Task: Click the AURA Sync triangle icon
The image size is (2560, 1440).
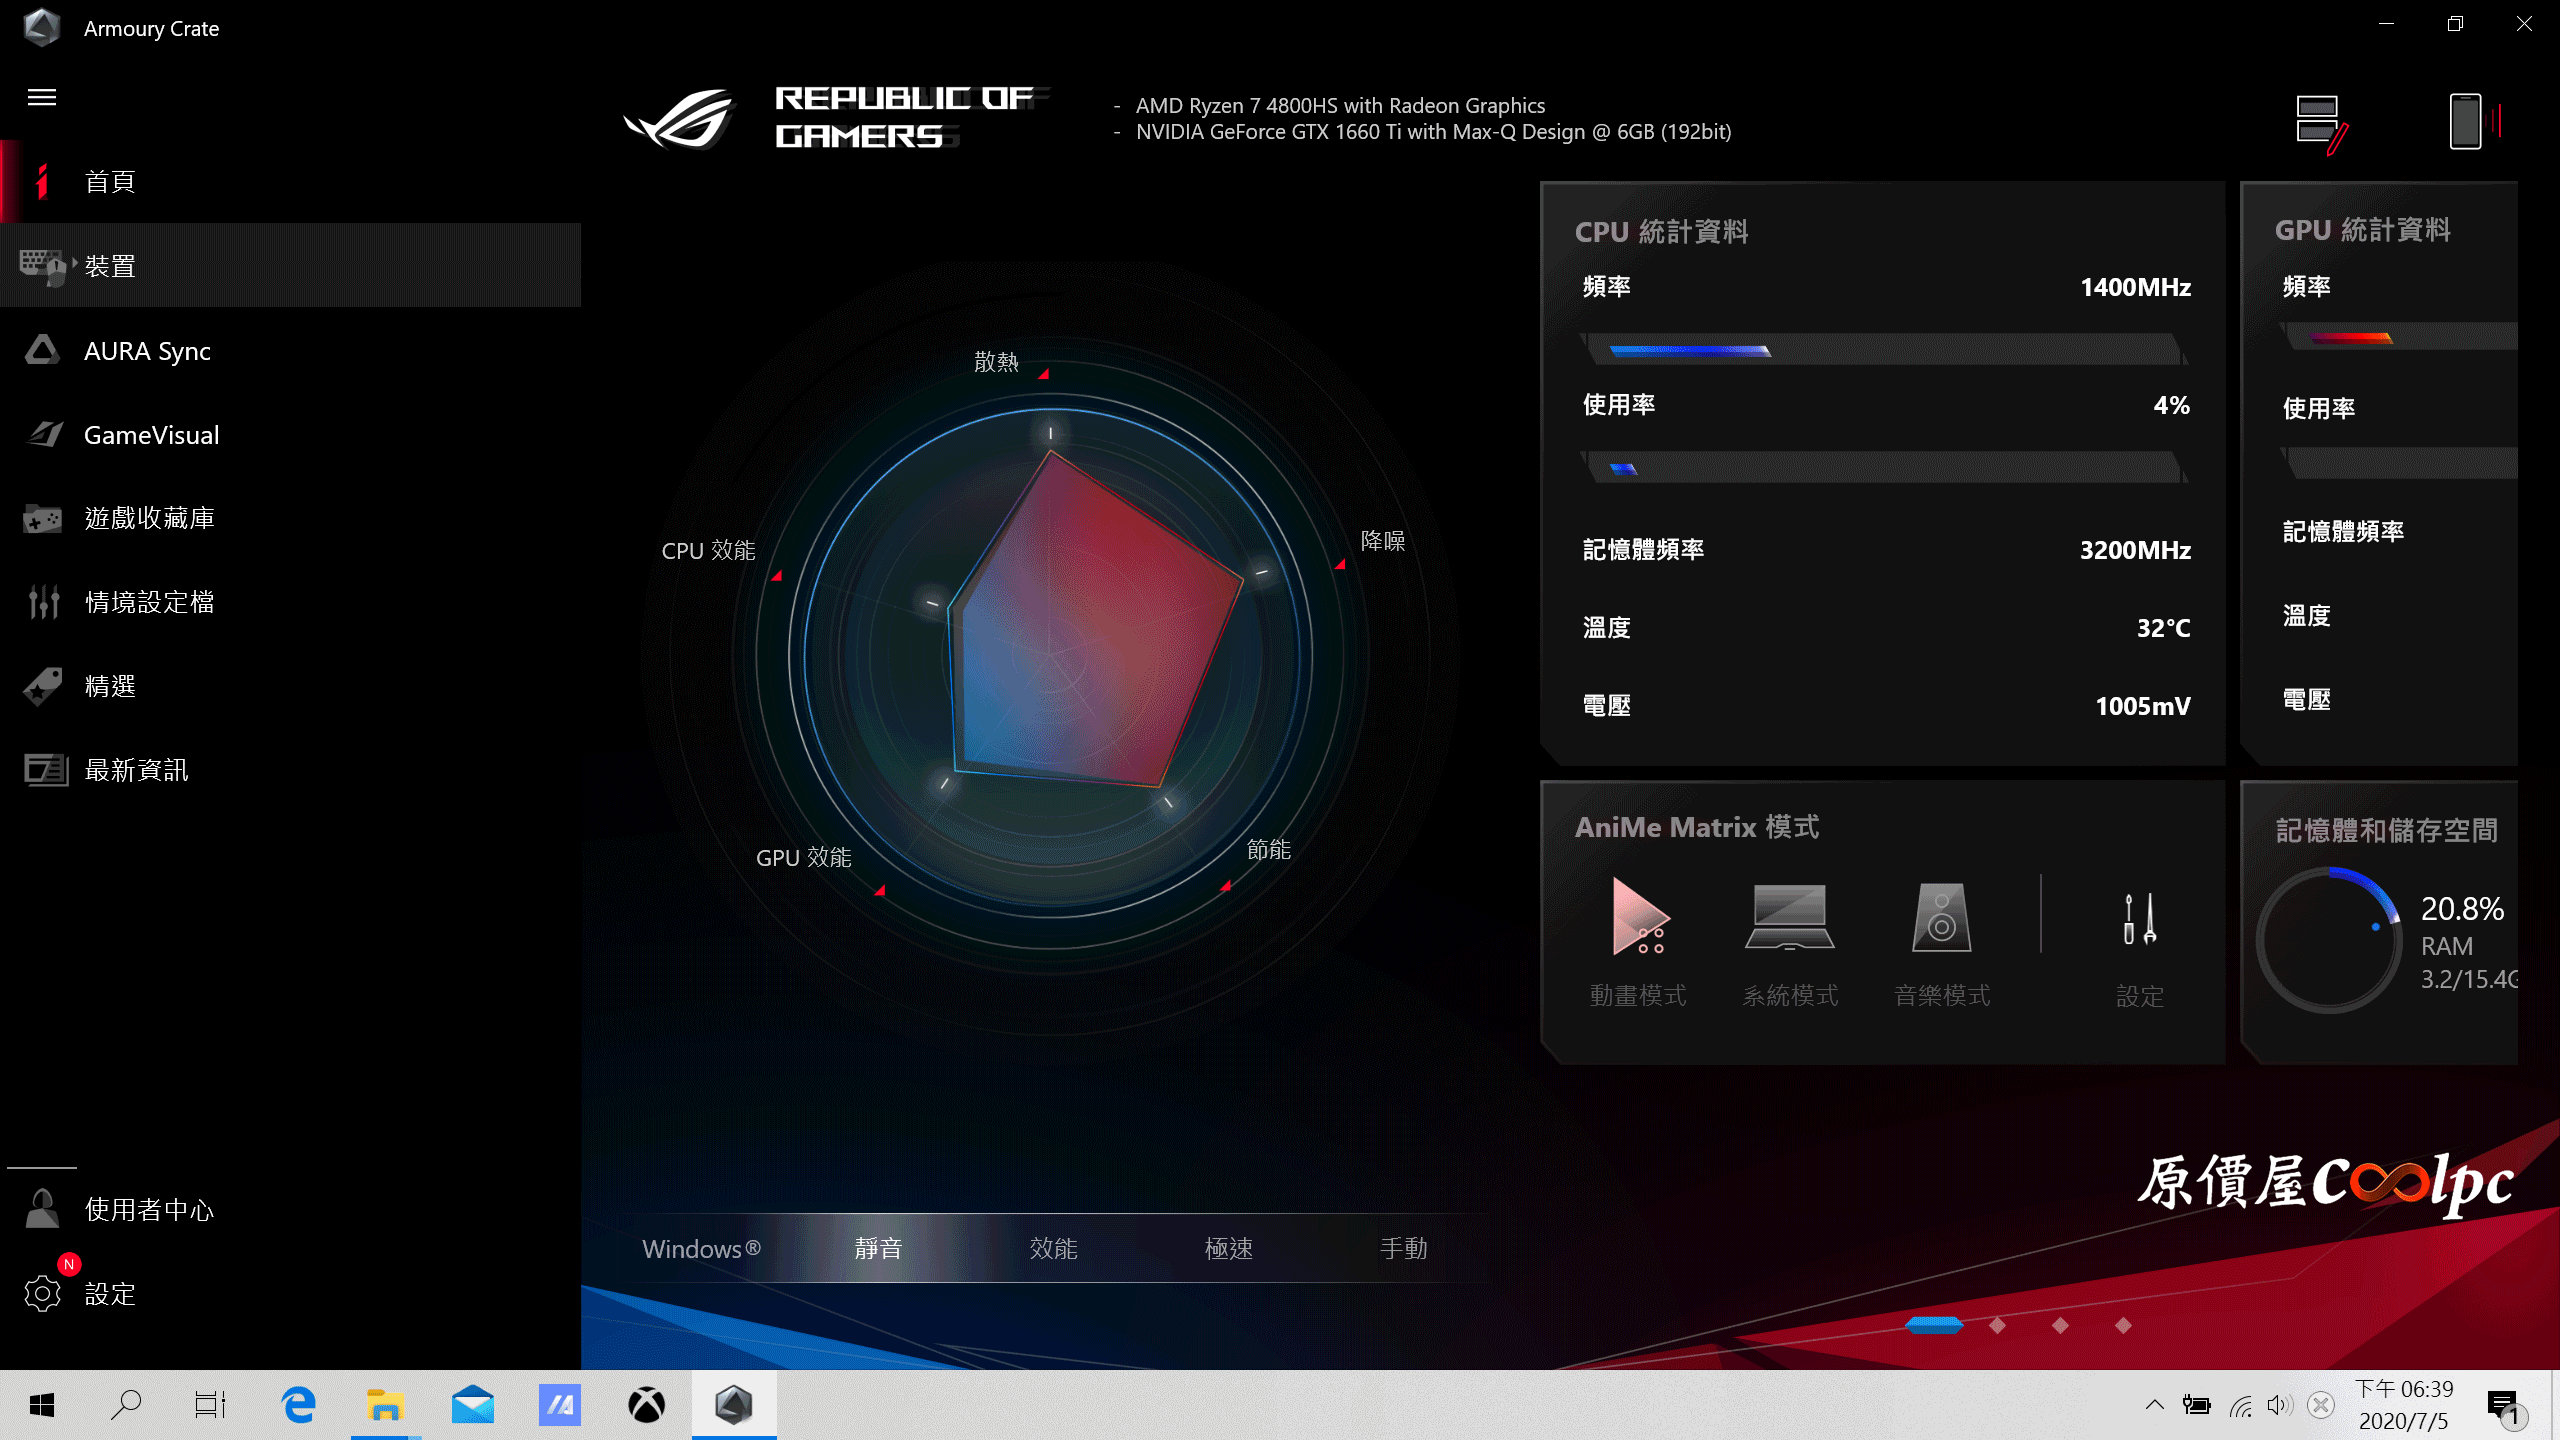Action: [x=42, y=350]
